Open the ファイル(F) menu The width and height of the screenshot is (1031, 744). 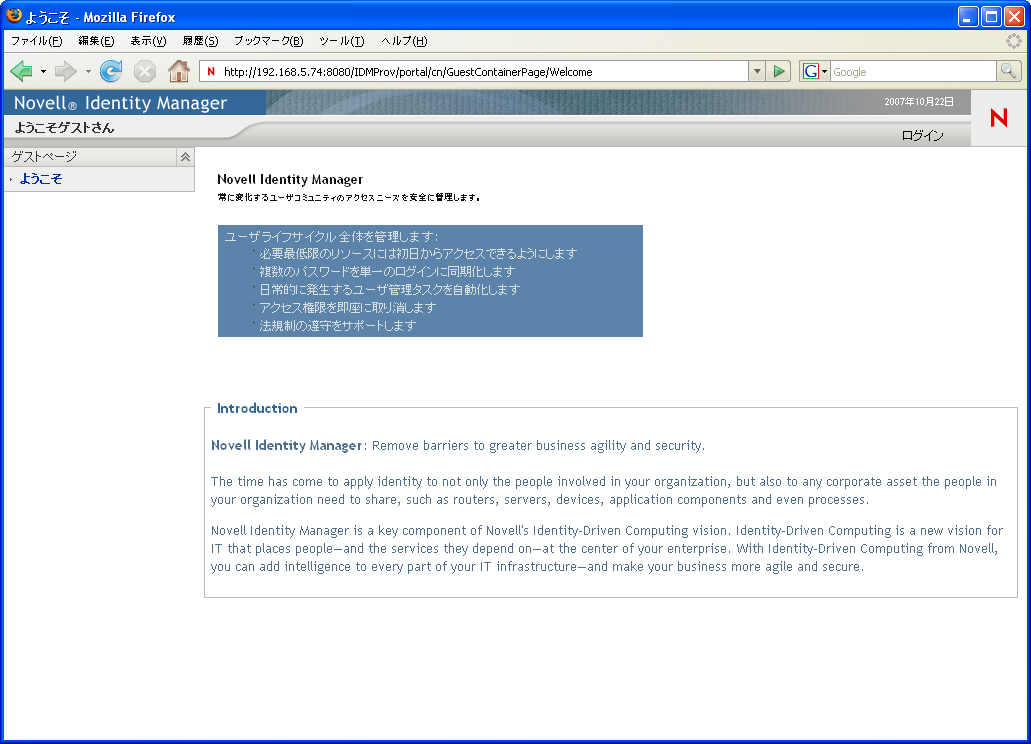click(x=36, y=41)
